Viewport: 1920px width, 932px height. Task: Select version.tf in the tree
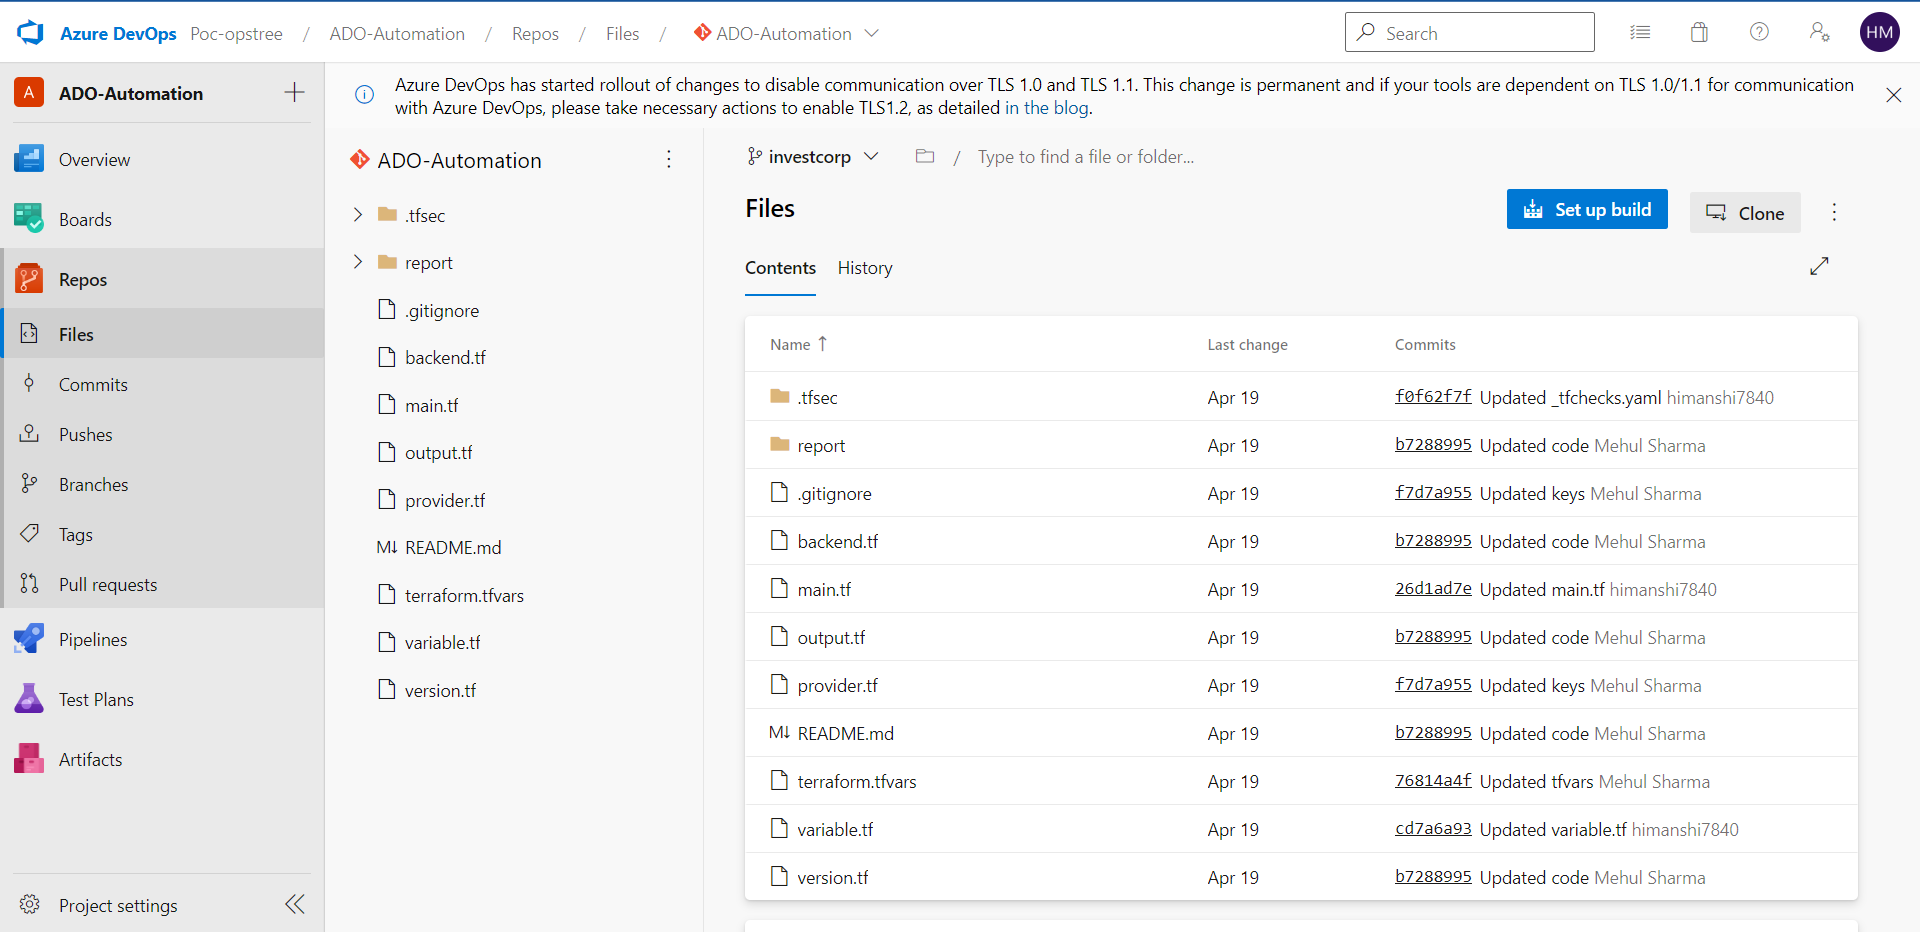pyautogui.click(x=440, y=690)
